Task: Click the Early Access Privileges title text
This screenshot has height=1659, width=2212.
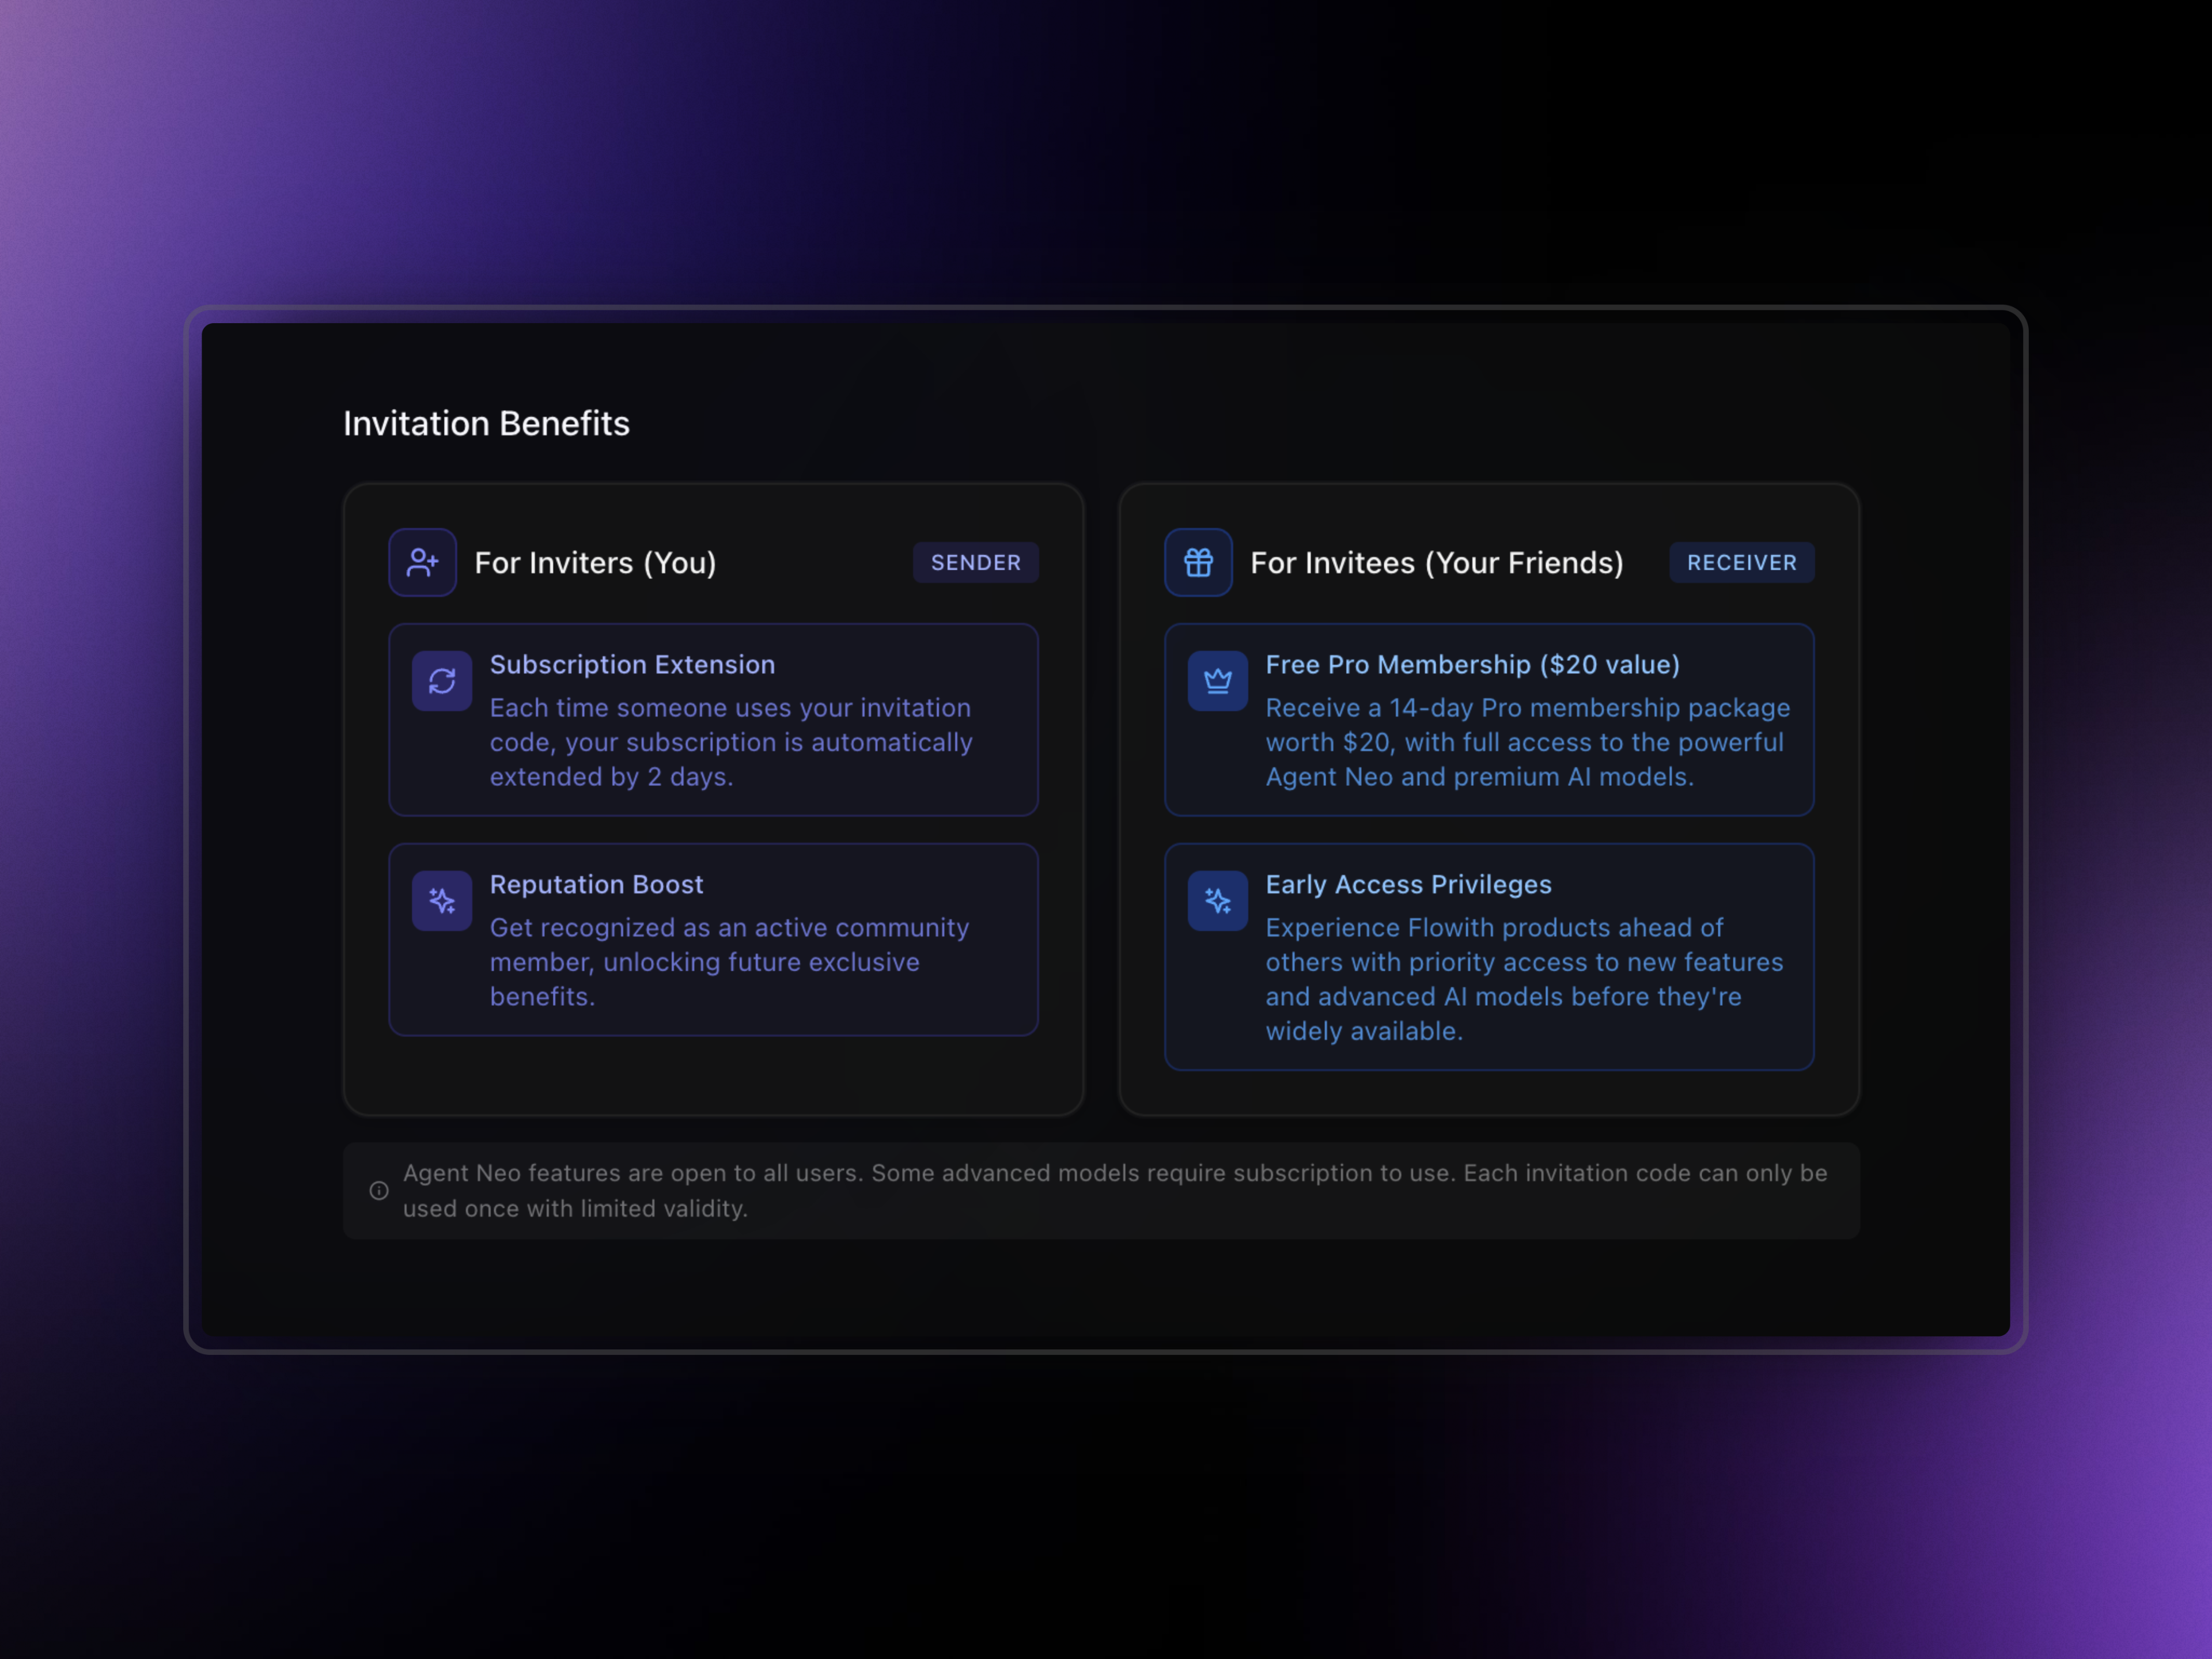Action: coord(1408,885)
